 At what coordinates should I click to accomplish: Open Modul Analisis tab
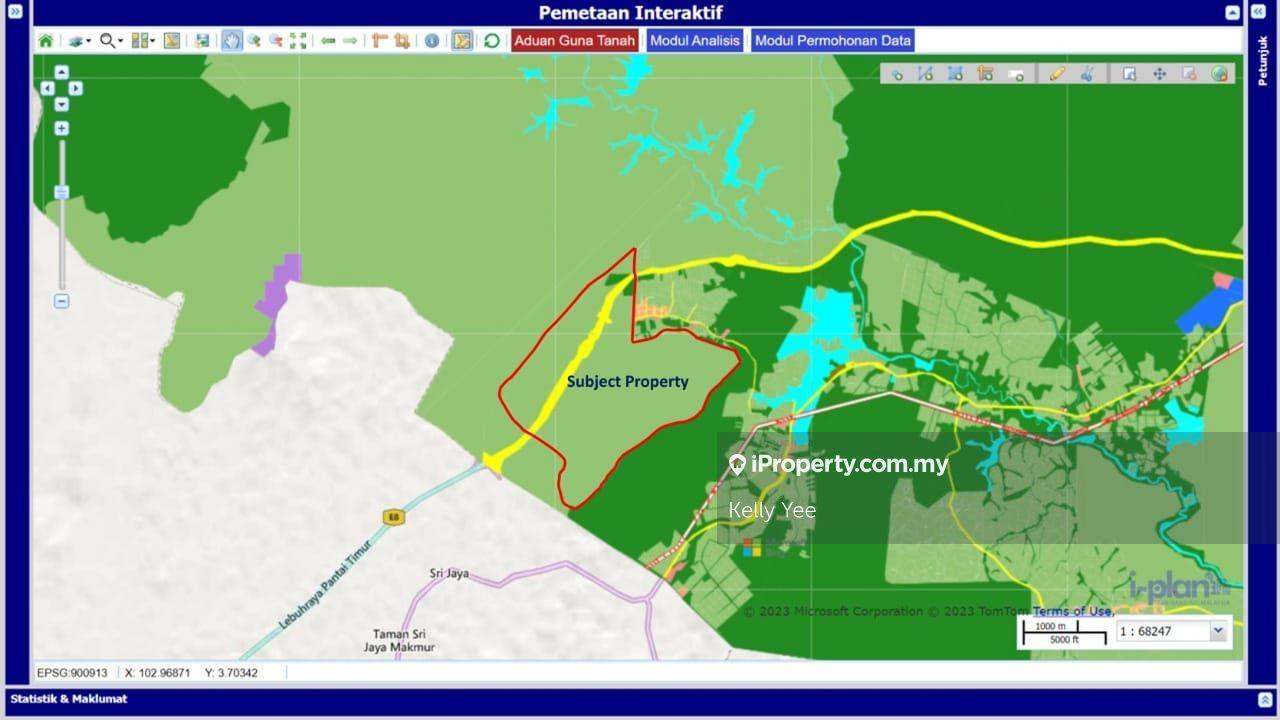[695, 41]
